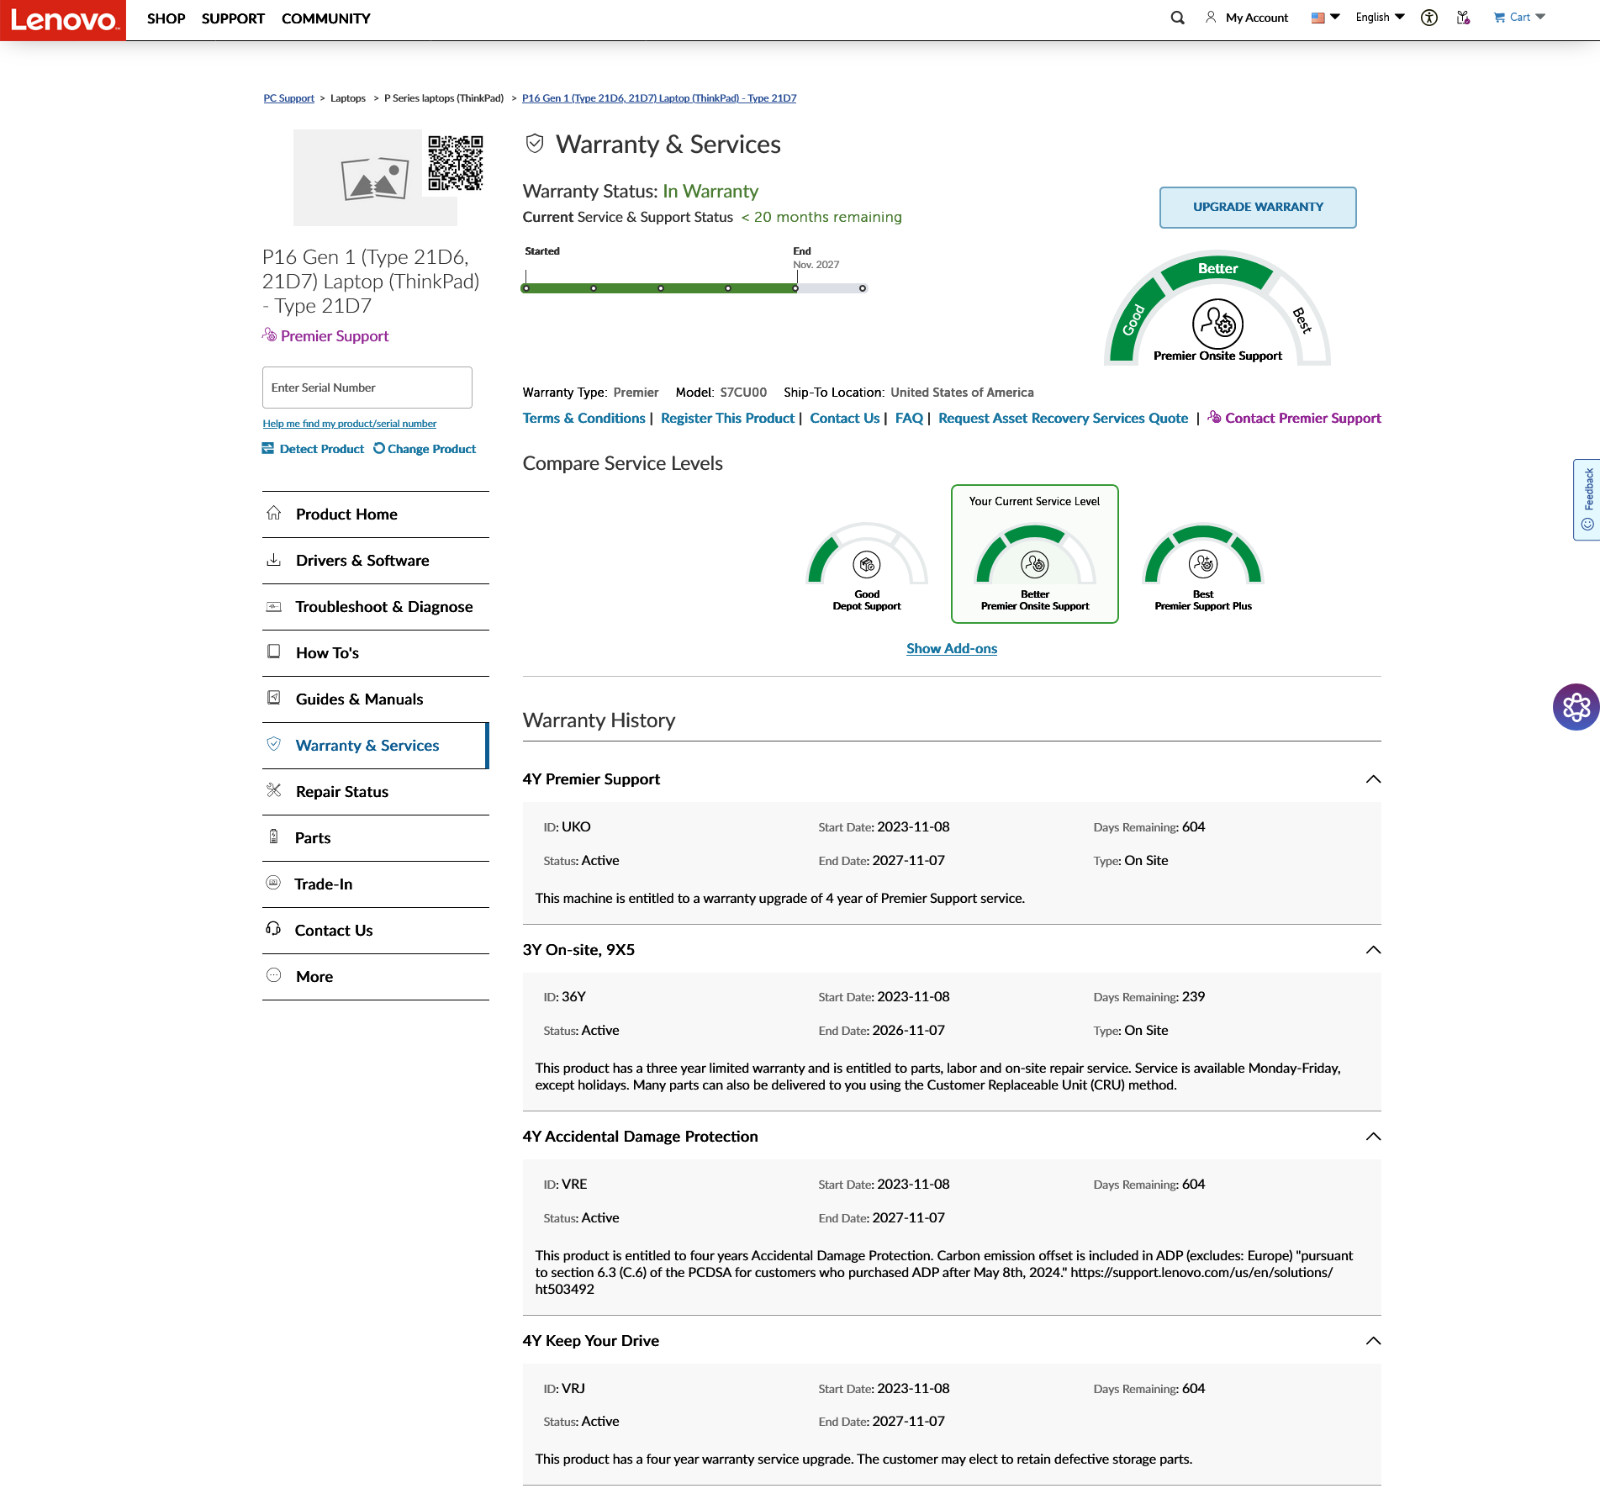Click the FAQ link
The height and width of the screenshot is (1504, 1600).
[x=909, y=418]
